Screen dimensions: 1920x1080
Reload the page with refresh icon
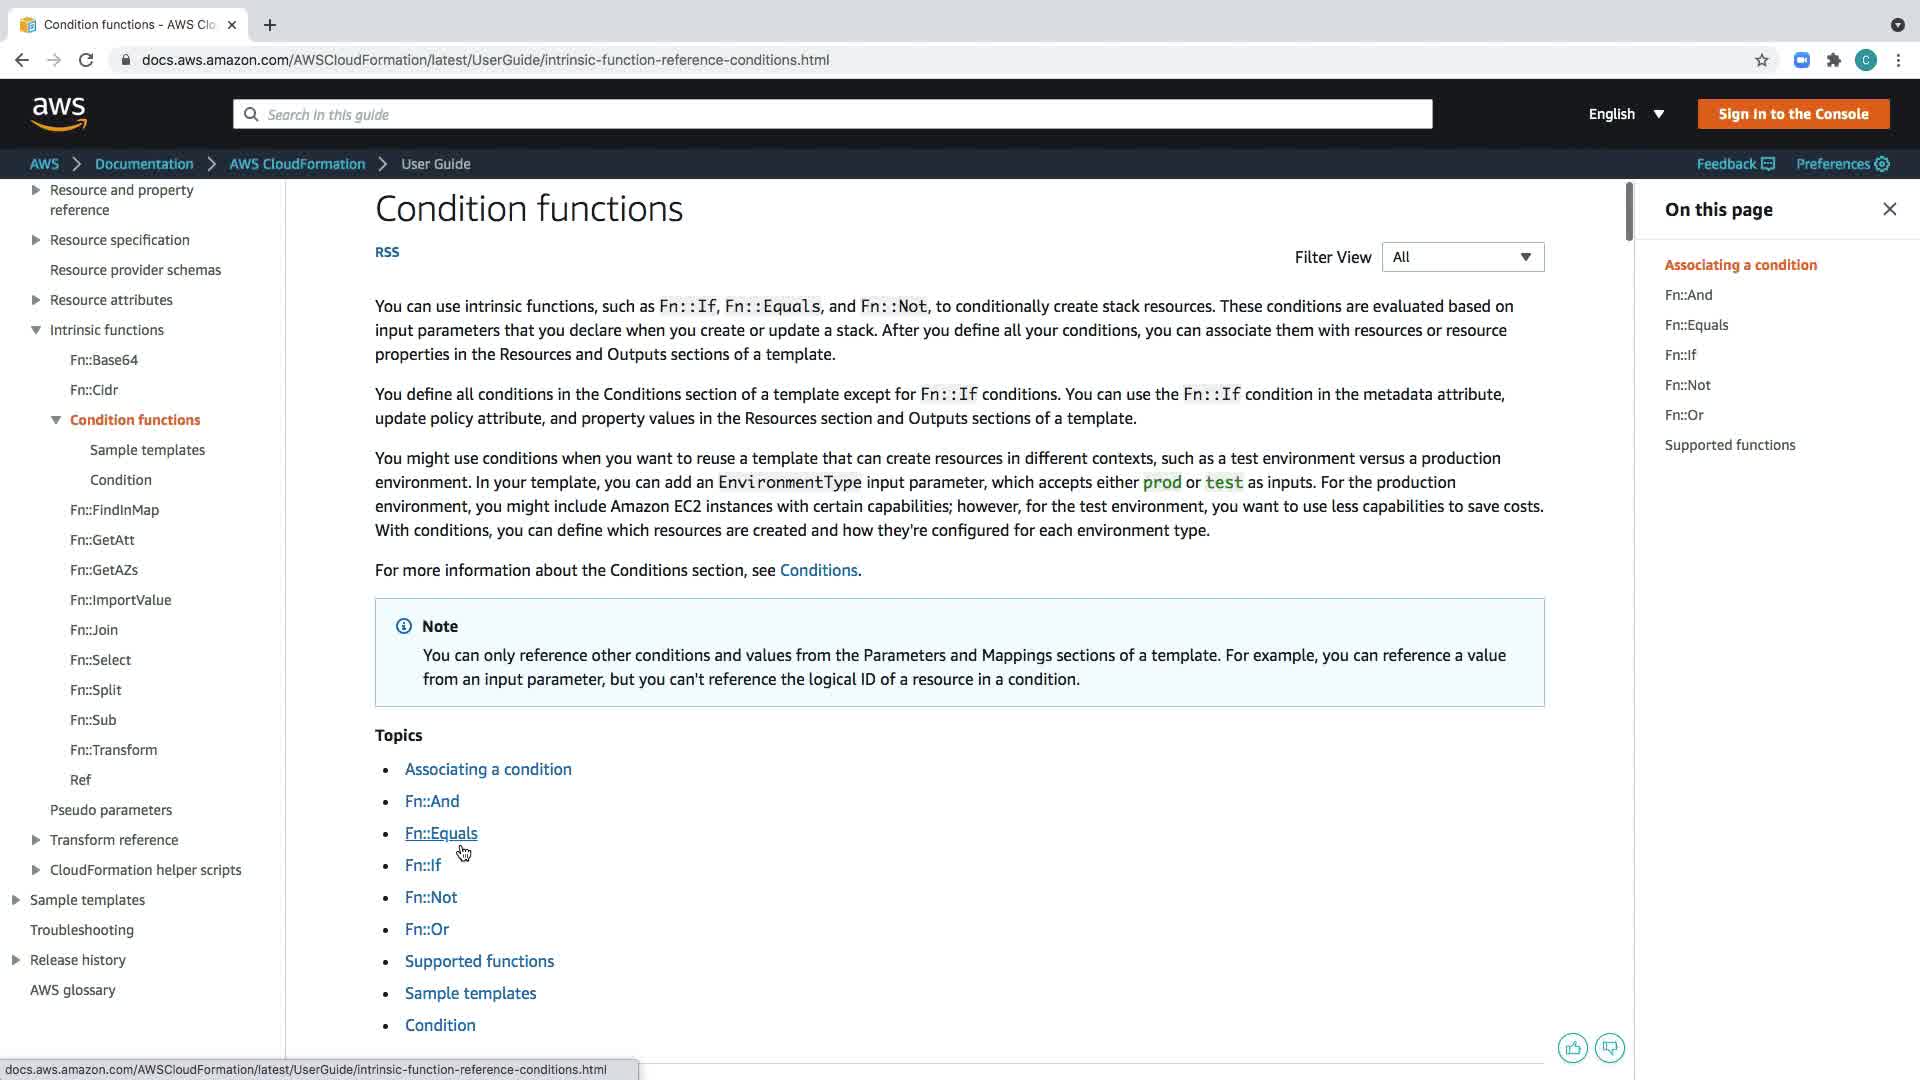pyautogui.click(x=86, y=60)
